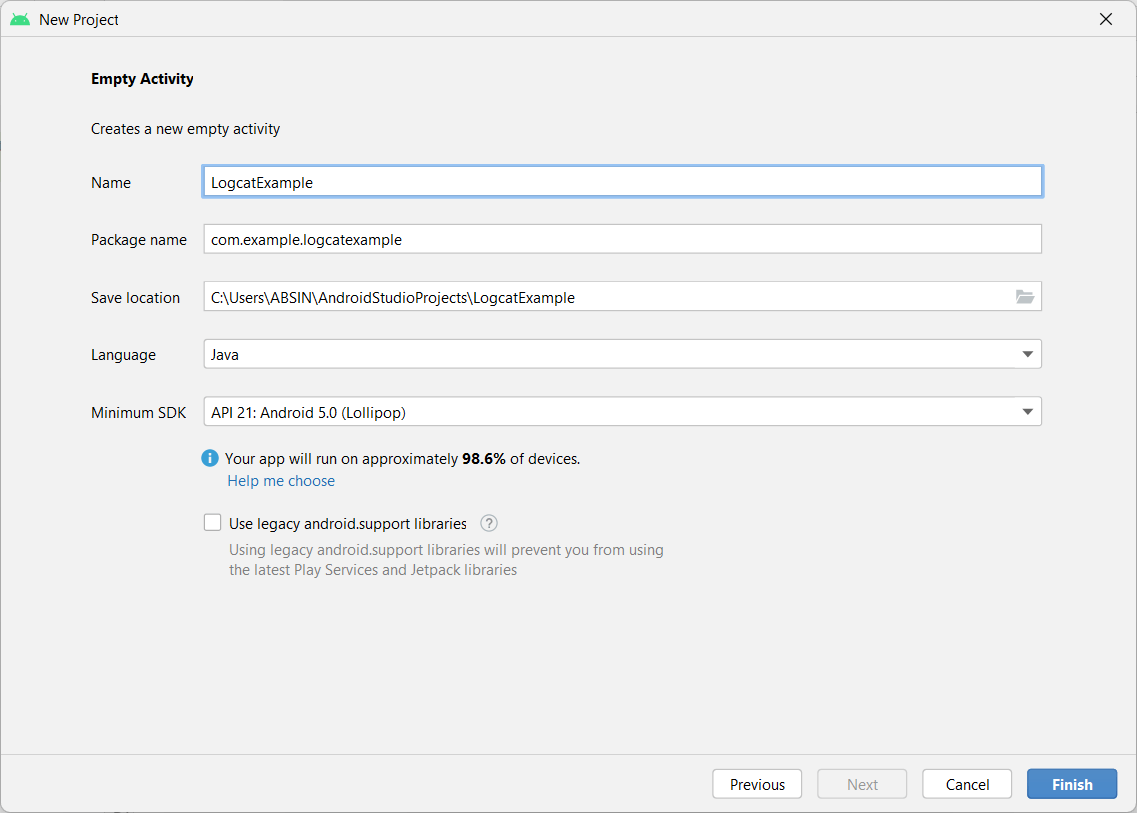Screen dimensions: 1137x813
Task: Click the blue info icon about device coverage
Action: coord(210,458)
